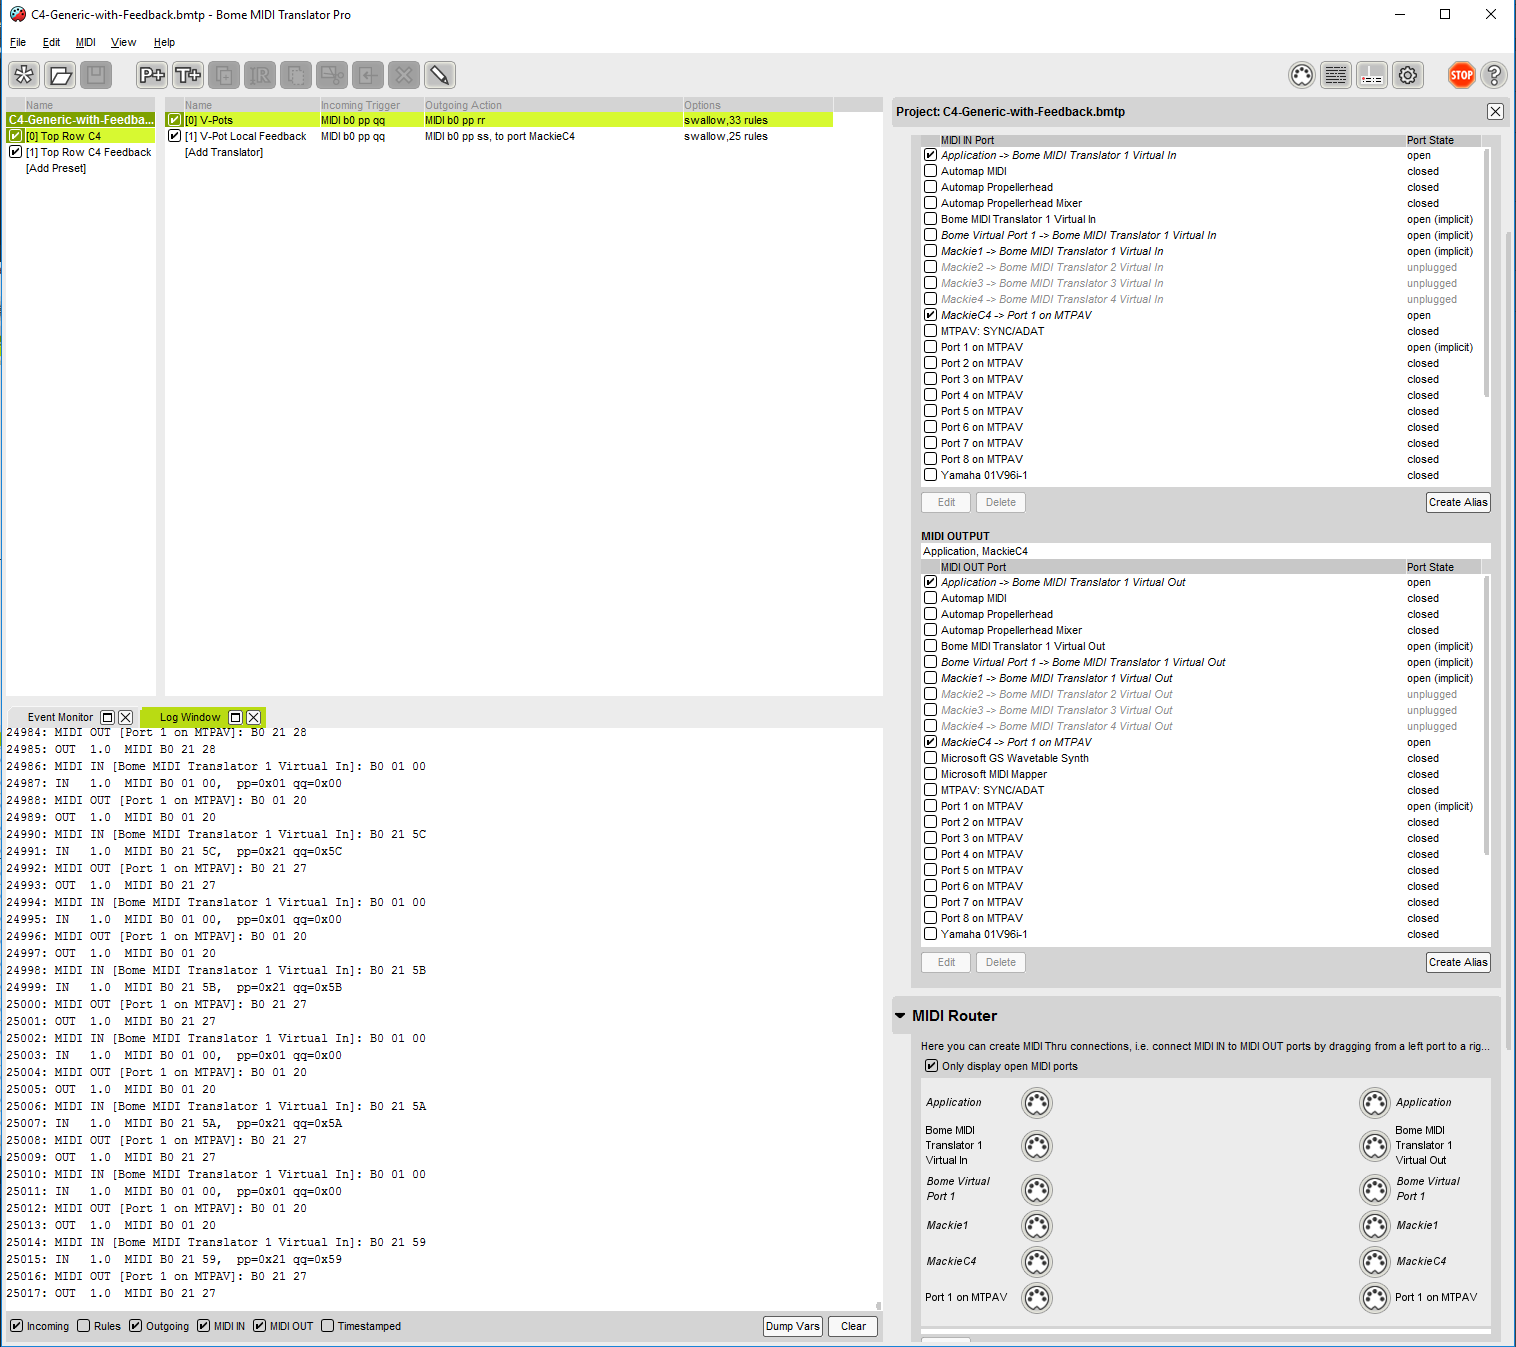Click the MIDI IN ports list scrollbar
This screenshot has height=1347, width=1516.
point(1486,272)
